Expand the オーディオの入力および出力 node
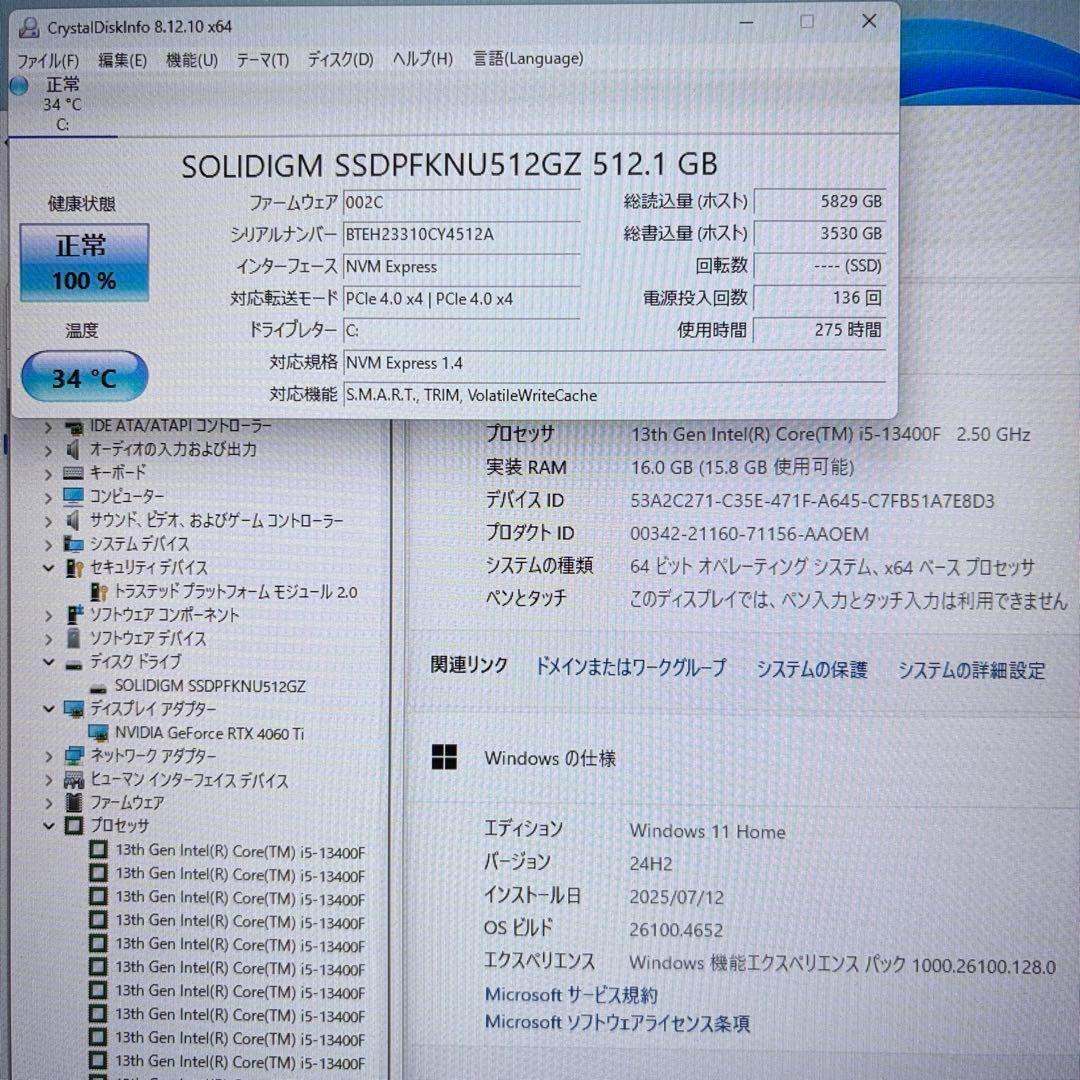The image size is (1080, 1080). [48, 451]
